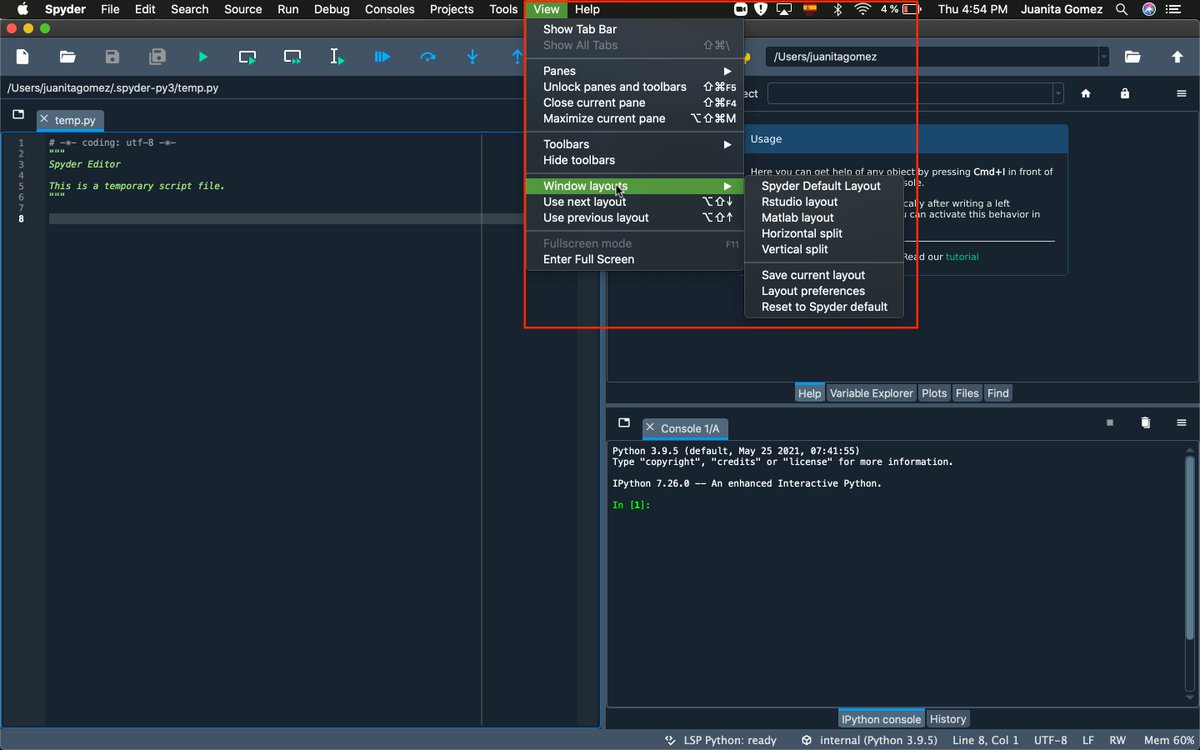Click the LSP Python status bar icon
The height and width of the screenshot is (750, 1200).
669,740
